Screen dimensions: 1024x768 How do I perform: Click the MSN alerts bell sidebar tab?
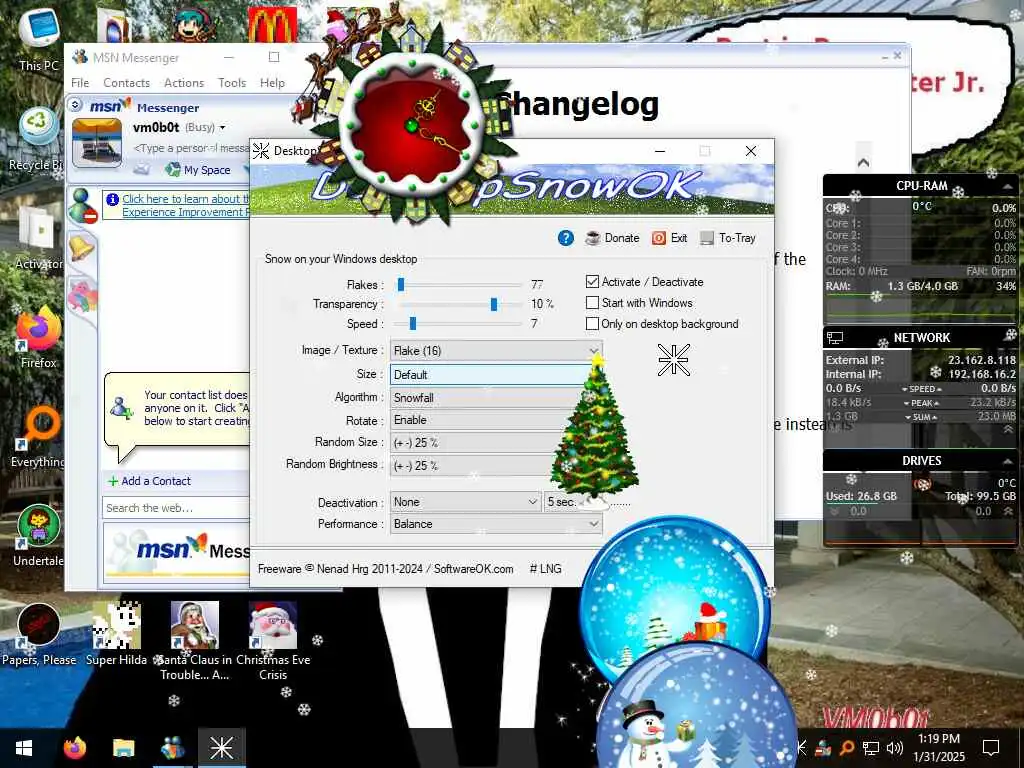(82, 249)
